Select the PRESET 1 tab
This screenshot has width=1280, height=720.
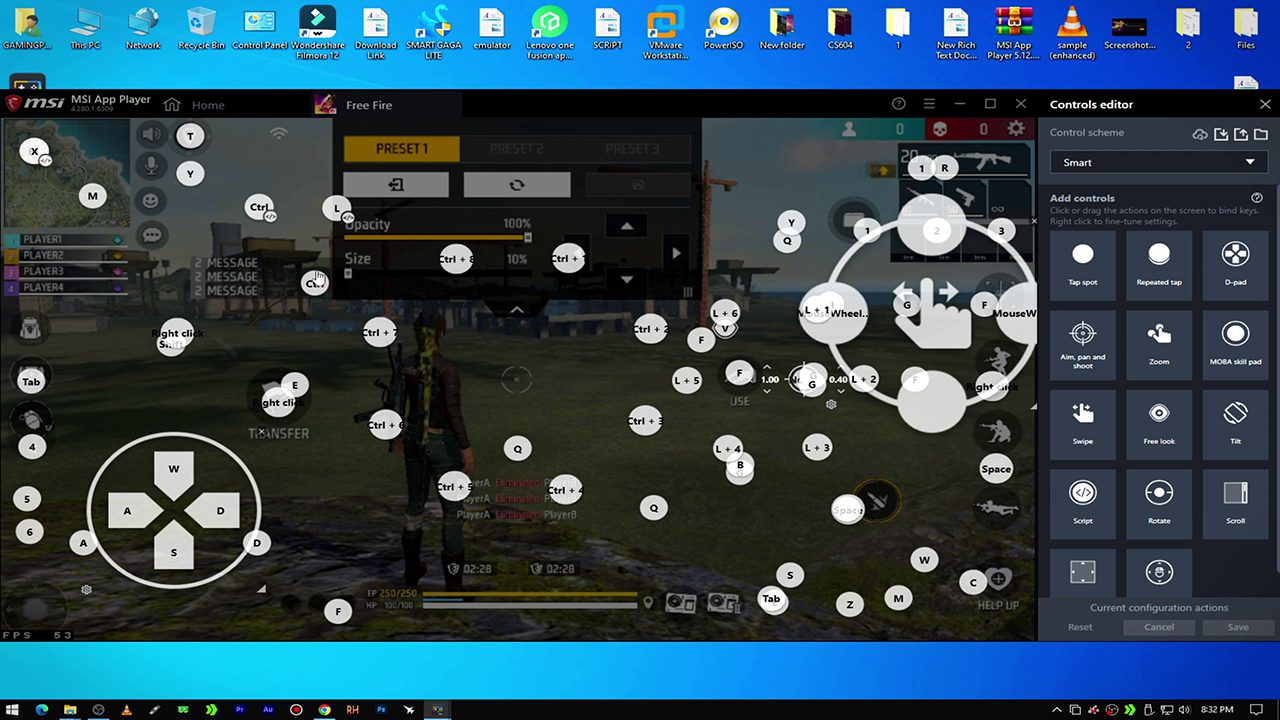402,148
